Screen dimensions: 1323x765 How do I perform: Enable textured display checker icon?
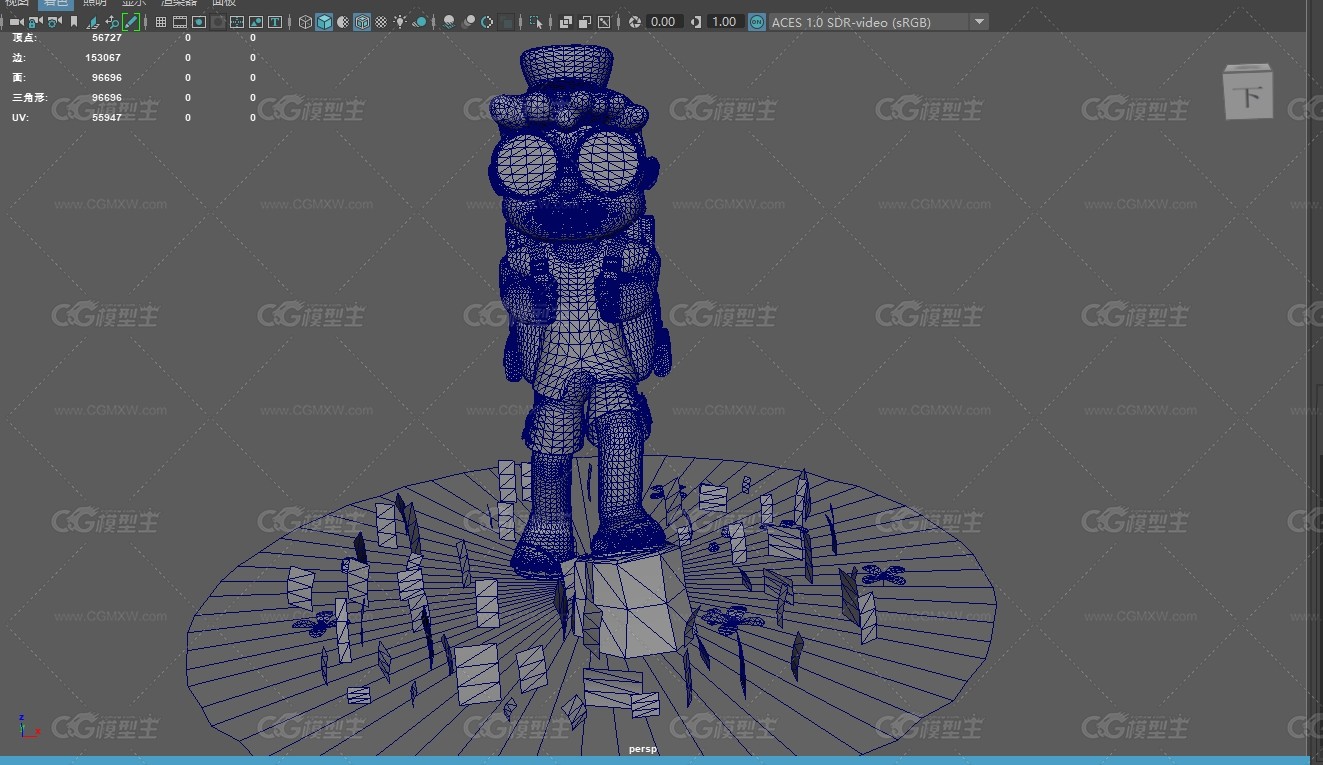[x=381, y=22]
